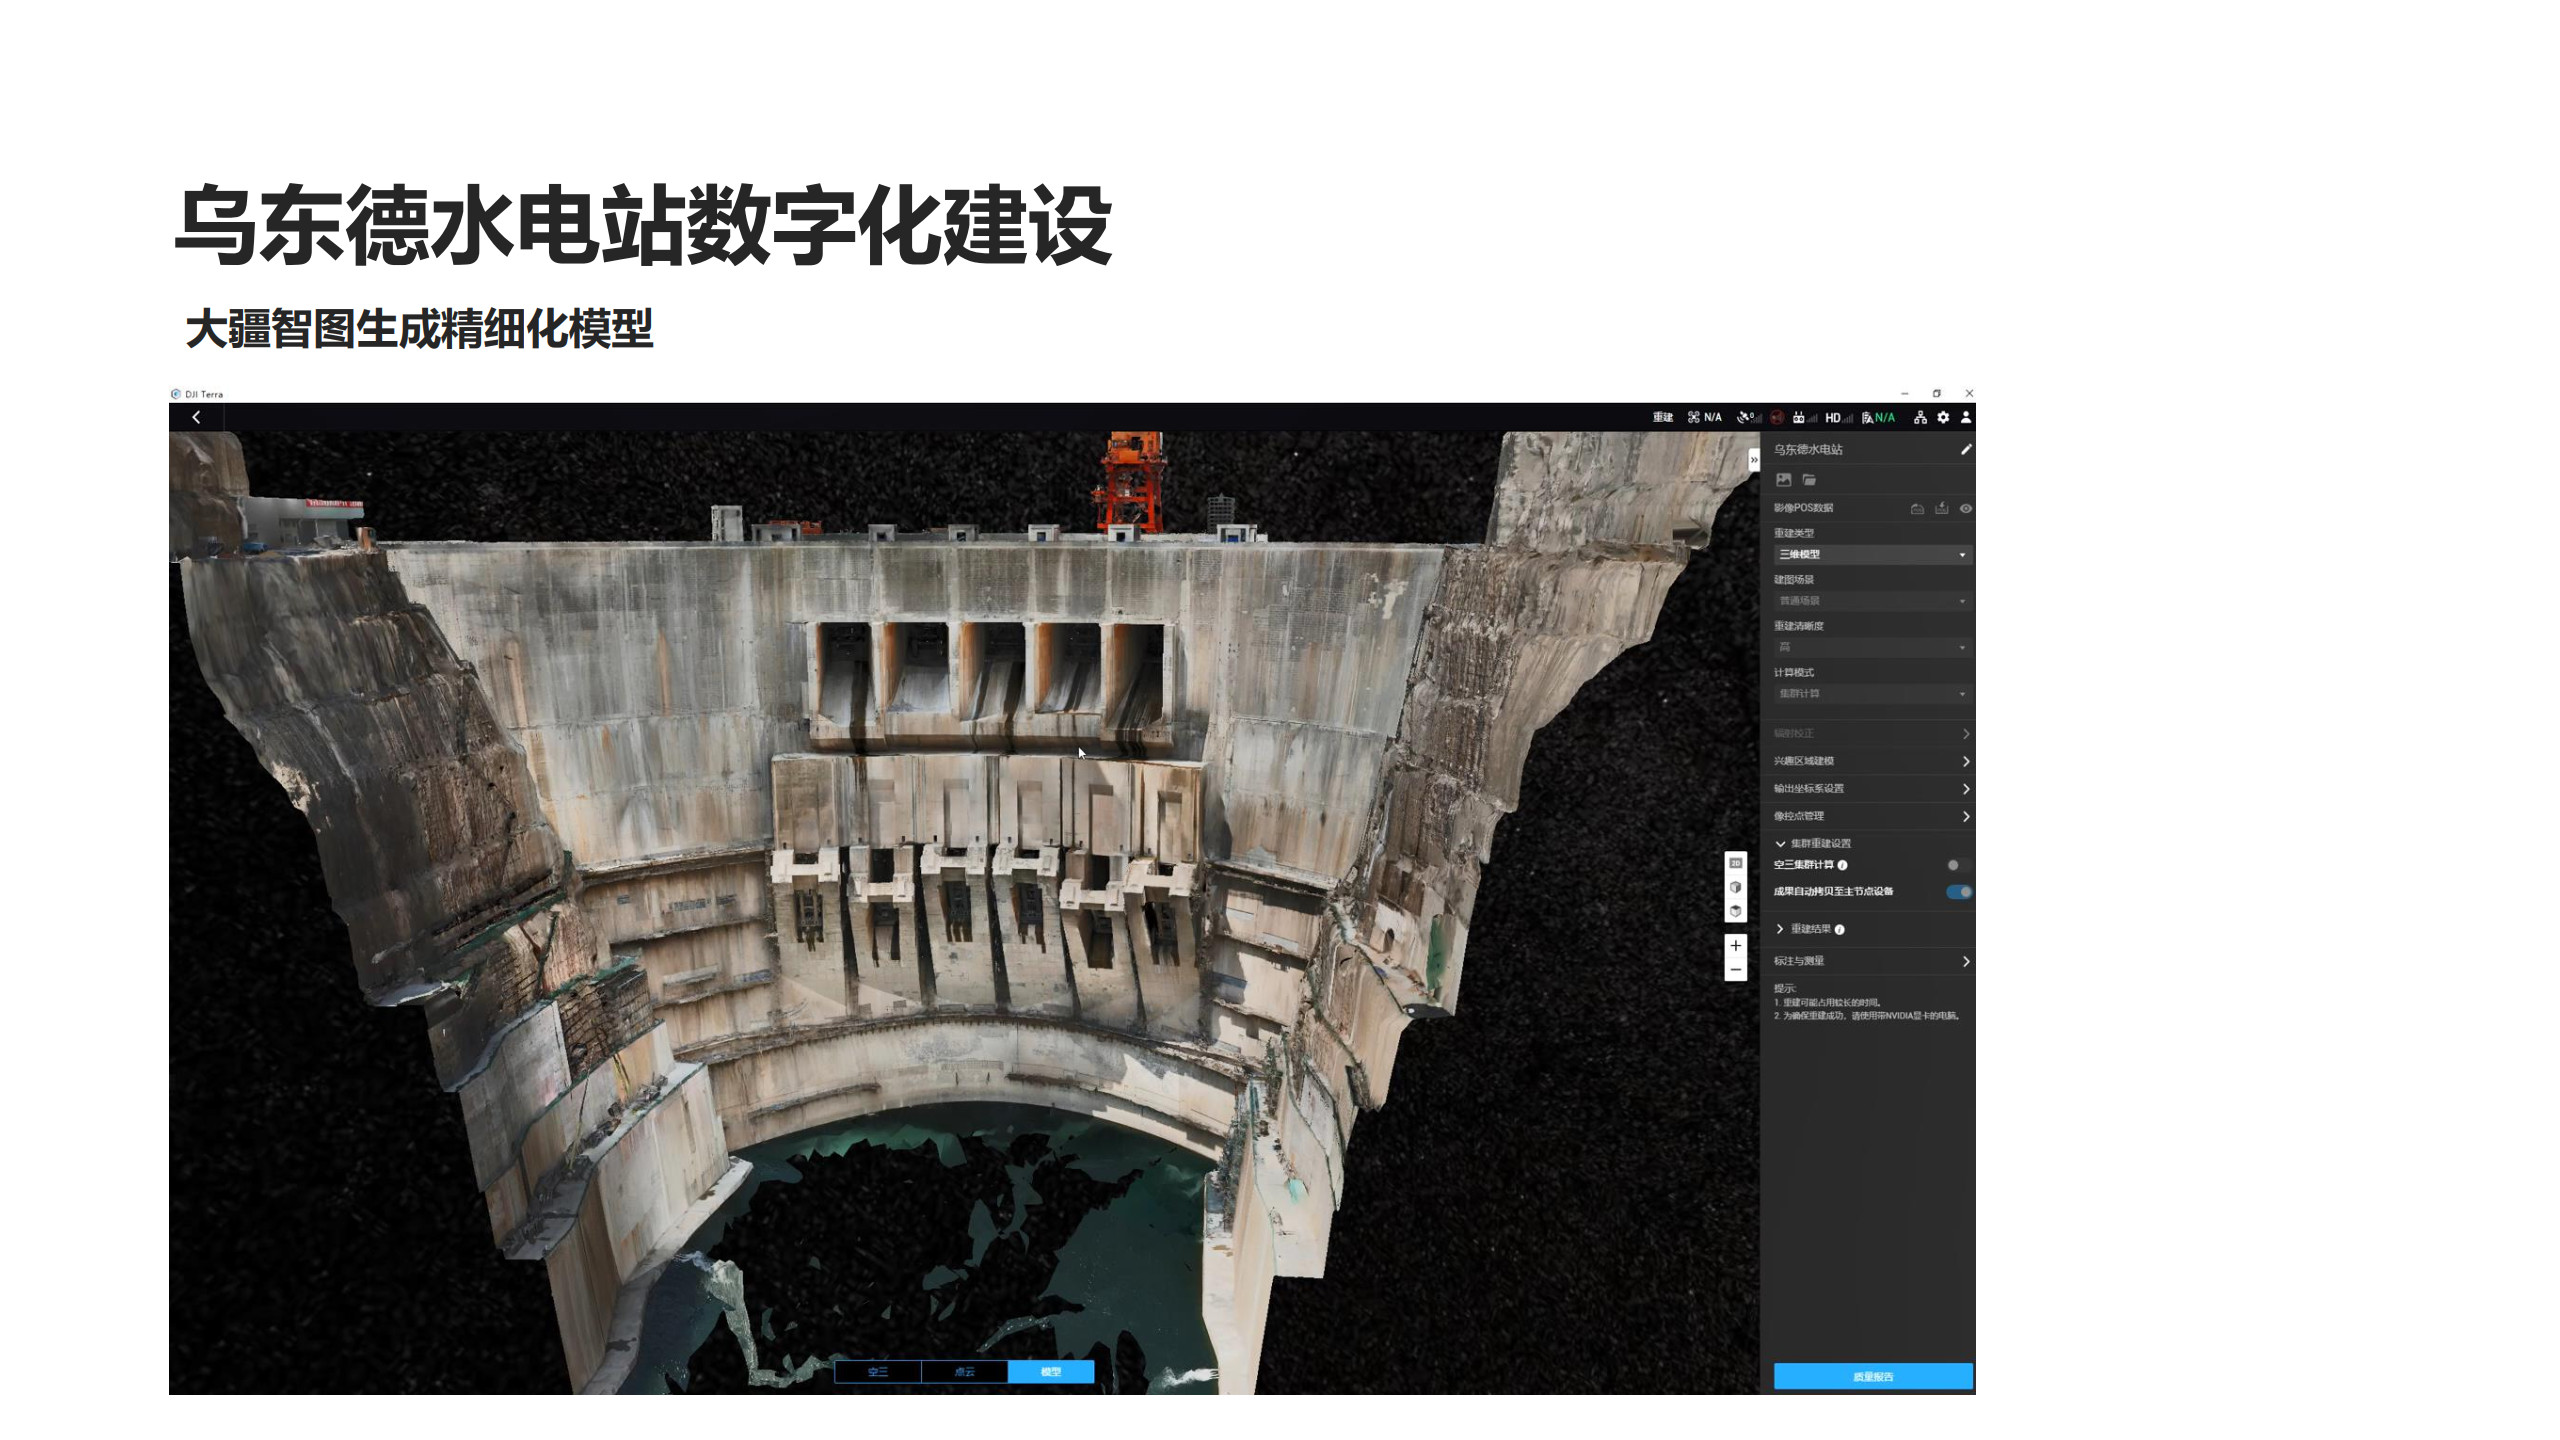Click the red prohibited status icon

coord(1777,418)
